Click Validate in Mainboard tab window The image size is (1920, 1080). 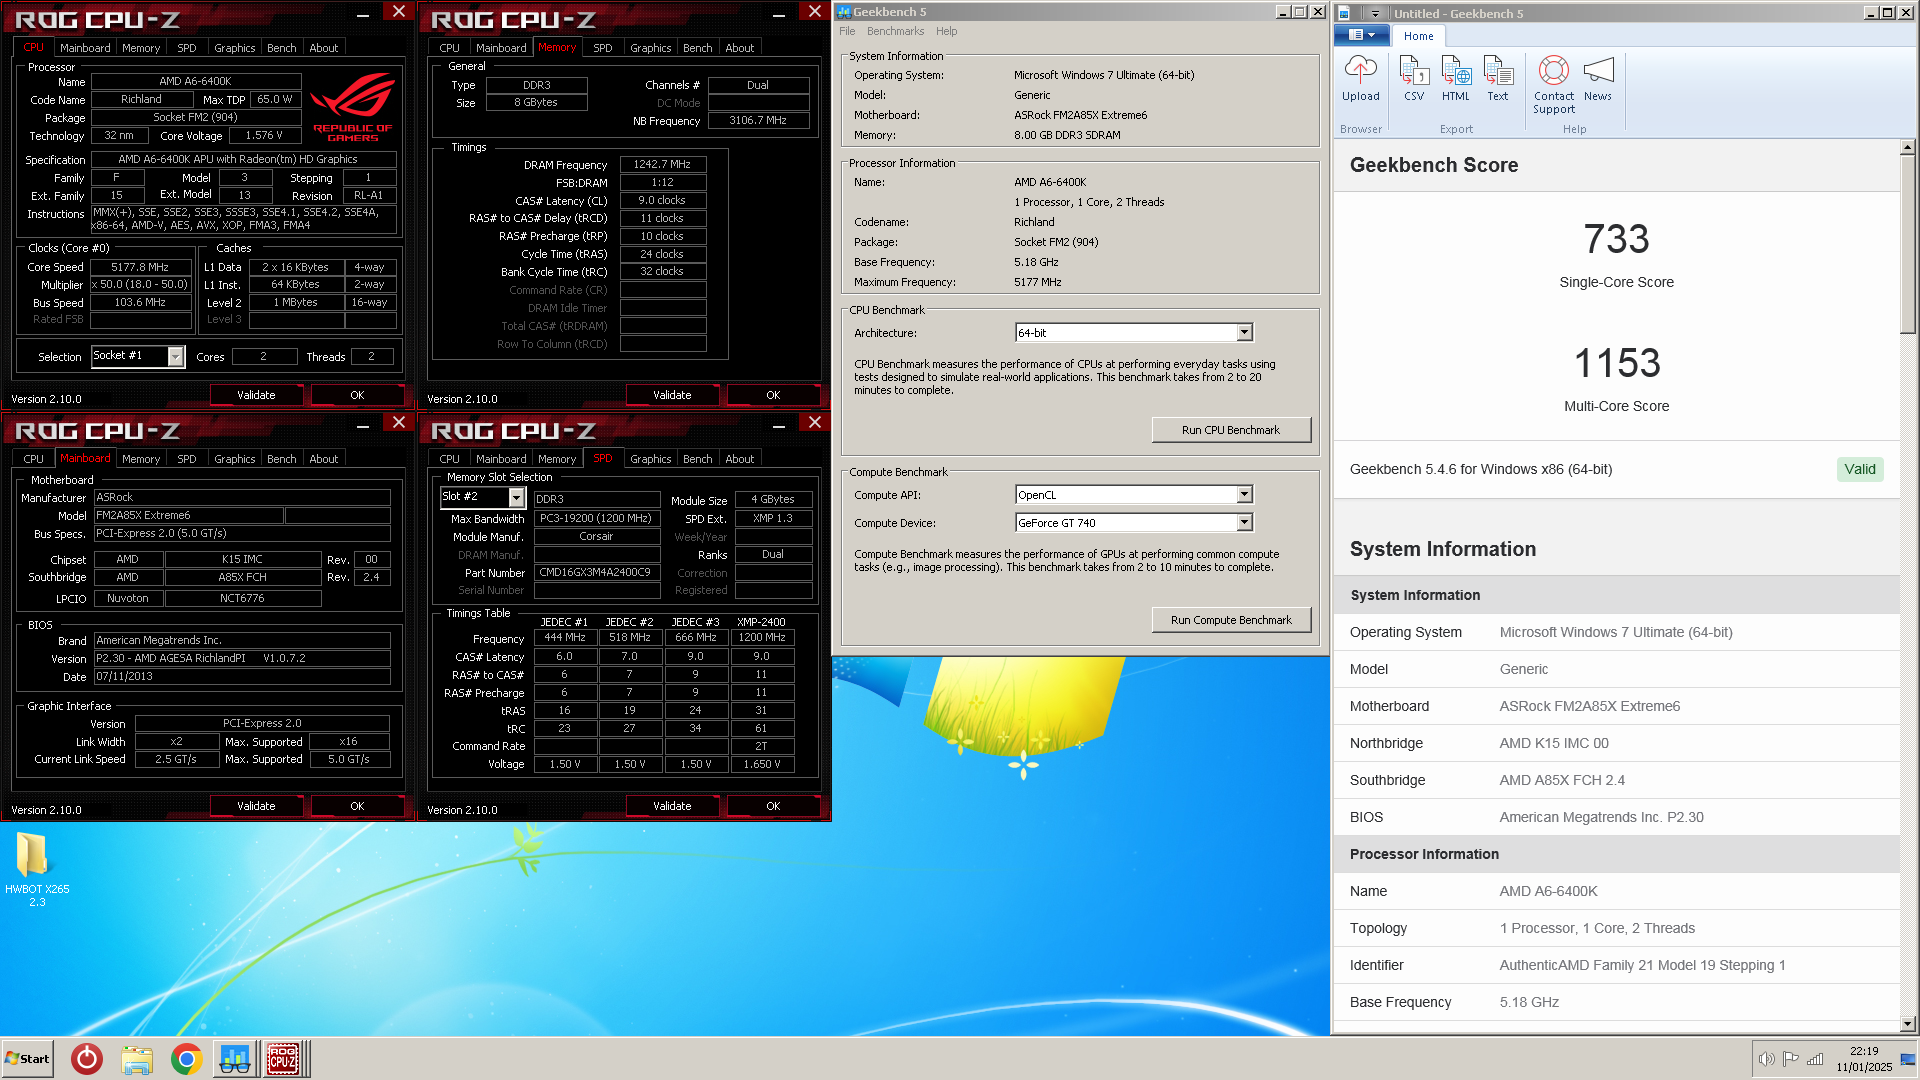click(x=256, y=806)
